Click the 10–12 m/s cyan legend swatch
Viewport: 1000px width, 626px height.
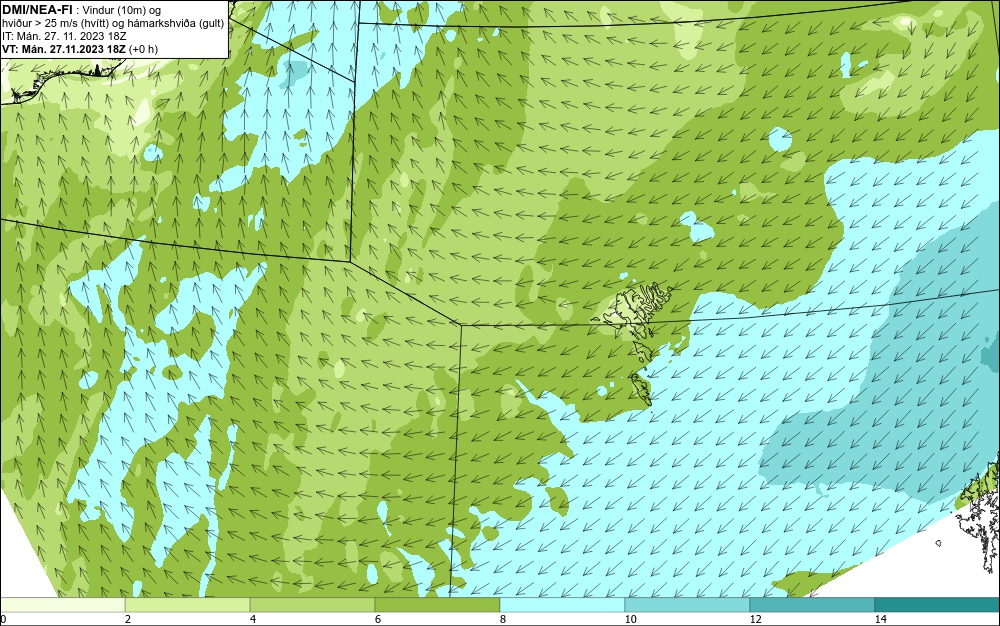688,605
